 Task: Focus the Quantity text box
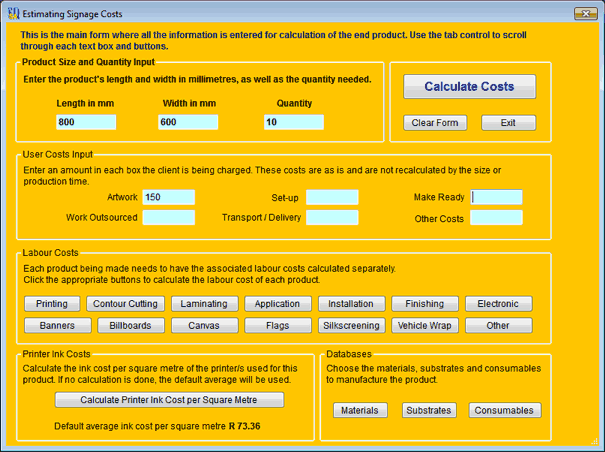pos(294,122)
